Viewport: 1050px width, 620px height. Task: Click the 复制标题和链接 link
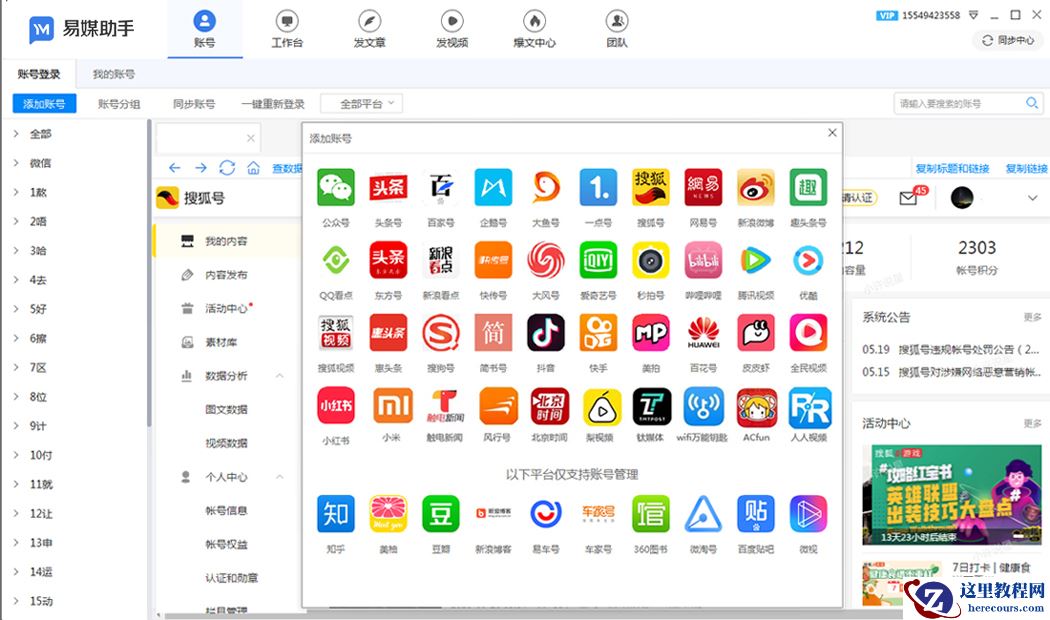(x=952, y=168)
